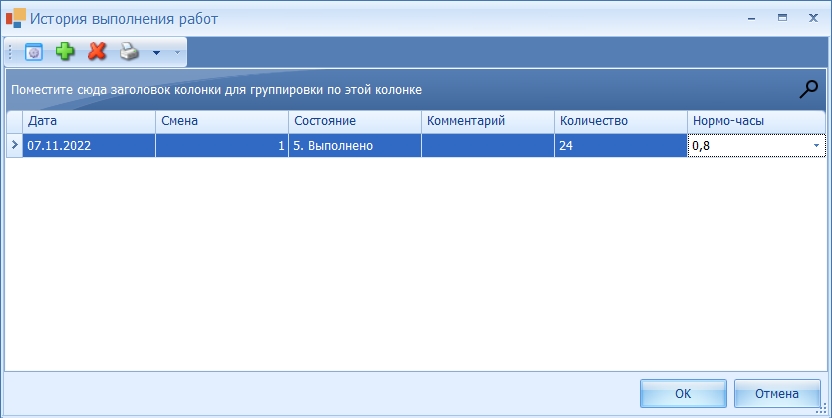Viewport: 832px width, 418px height.
Task: Sort by the Состояние column header
Action: click(355, 121)
